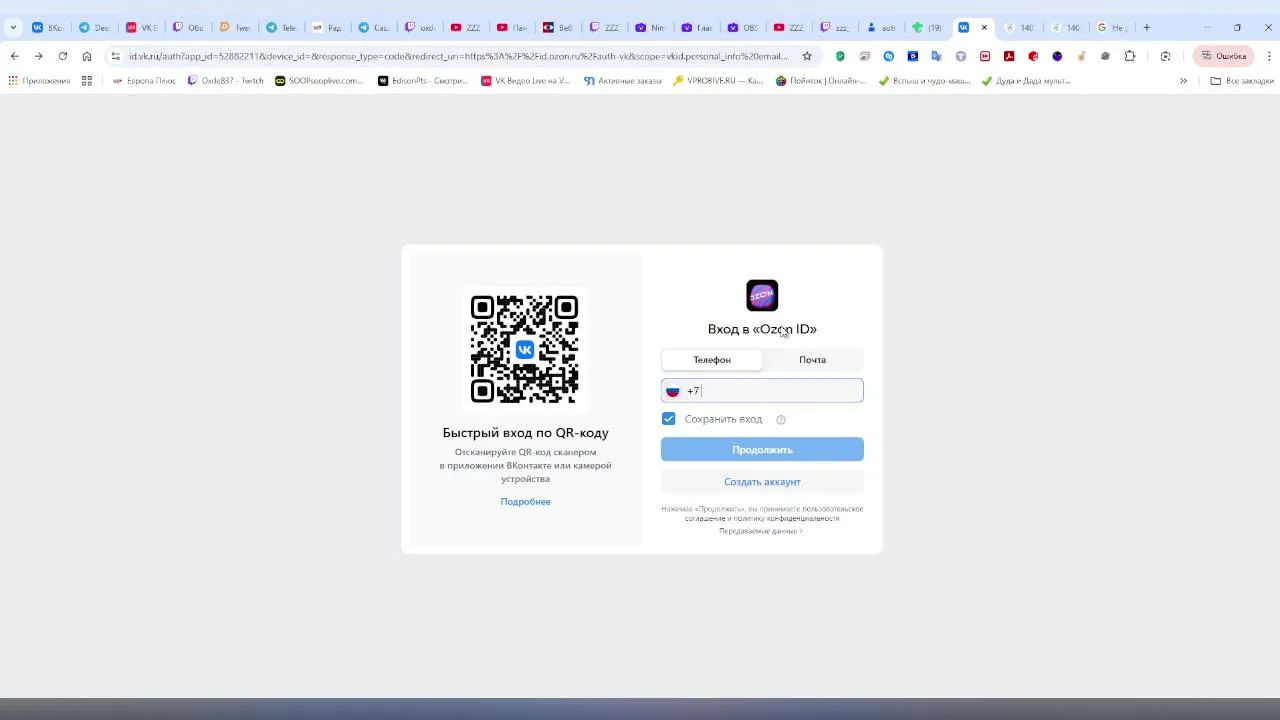The width and height of the screenshot is (1280, 720).
Task: Open the Пойнток Онлайн bookmark
Action: 821,81
